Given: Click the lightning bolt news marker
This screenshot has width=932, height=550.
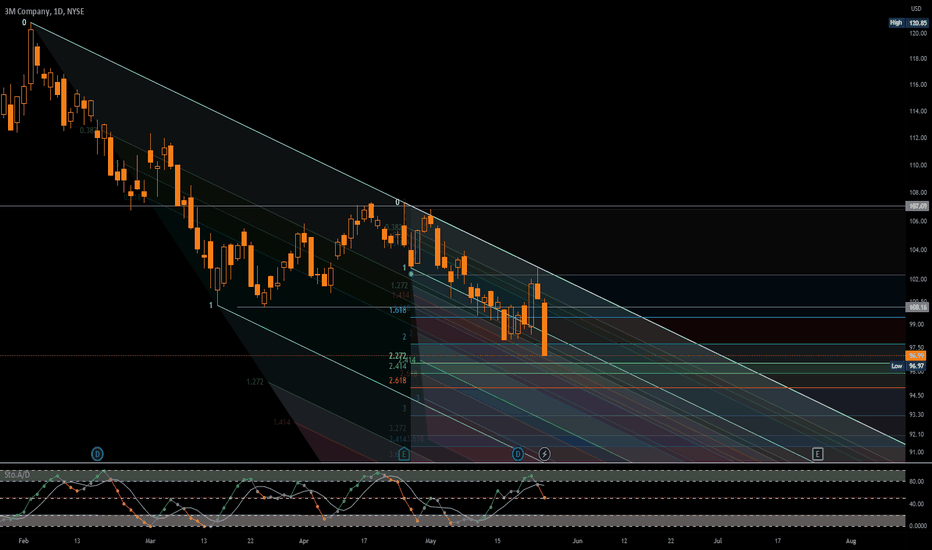Looking at the screenshot, I should [x=544, y=454].
